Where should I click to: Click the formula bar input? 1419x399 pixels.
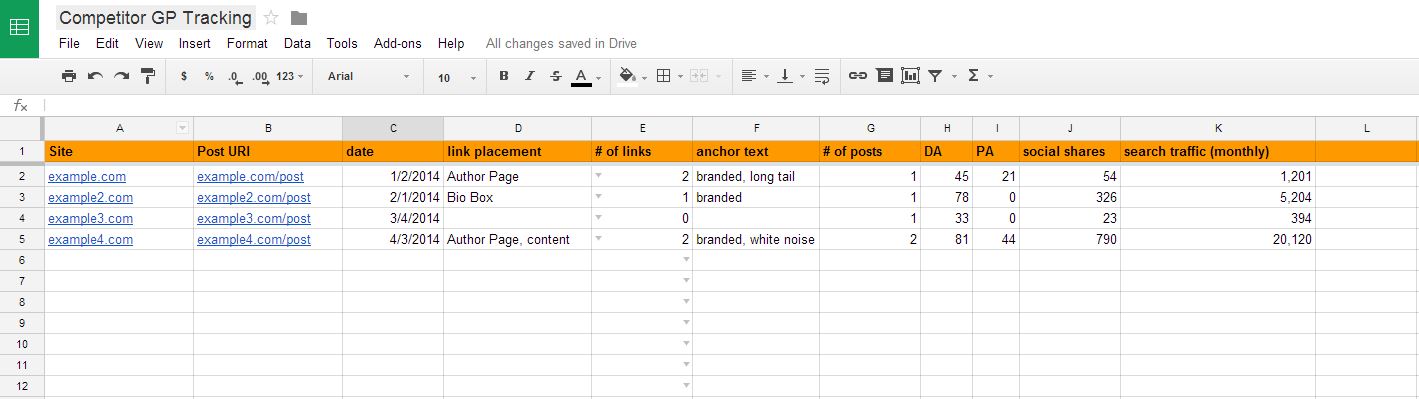[x=730, y=105]
